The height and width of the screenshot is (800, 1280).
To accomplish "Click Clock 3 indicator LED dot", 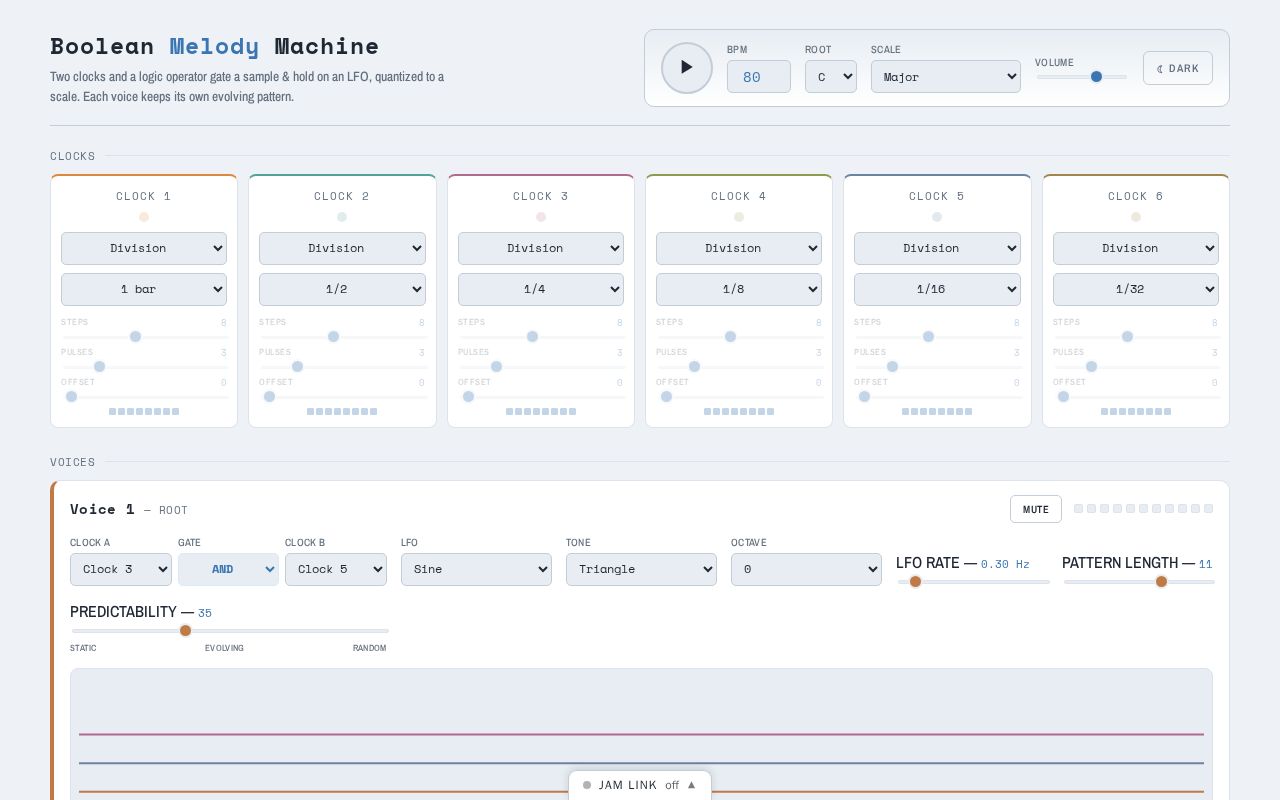I will (x=541, y=217).
